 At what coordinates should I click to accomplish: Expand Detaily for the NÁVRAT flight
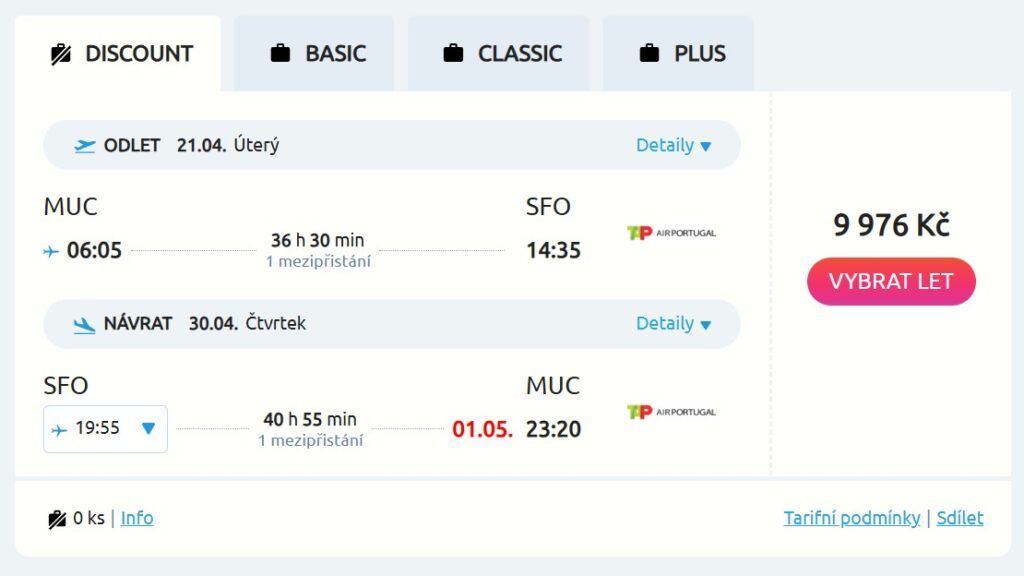point(673,324)
